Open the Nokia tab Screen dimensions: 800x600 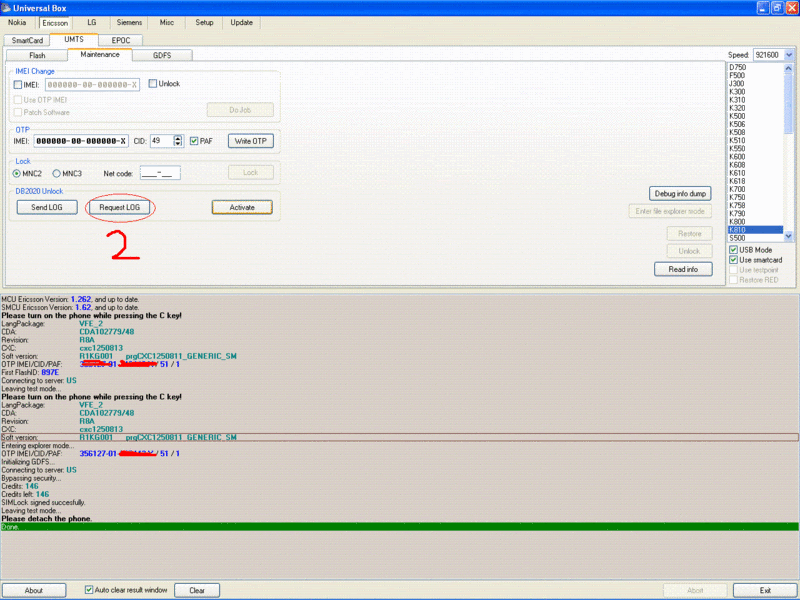[17, 22]
